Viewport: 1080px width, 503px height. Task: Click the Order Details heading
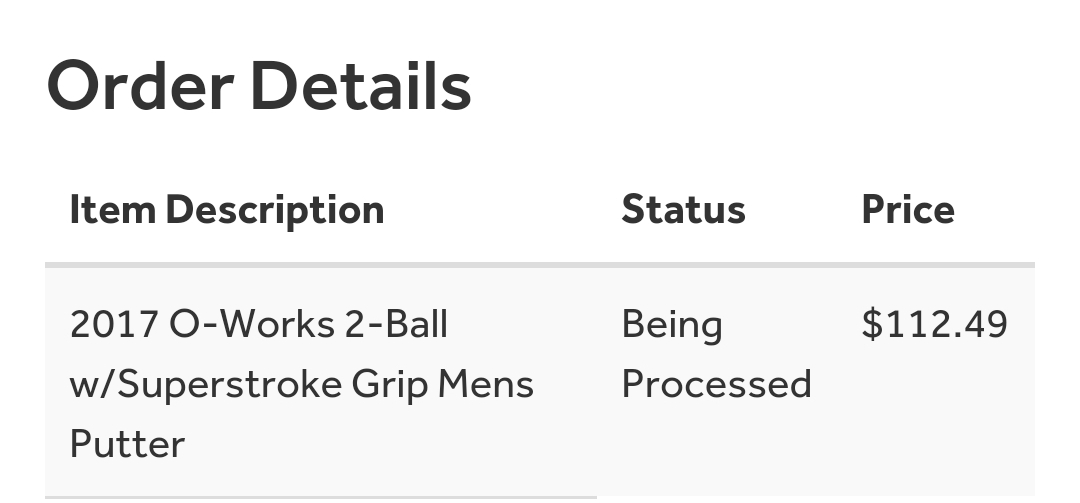258,86
